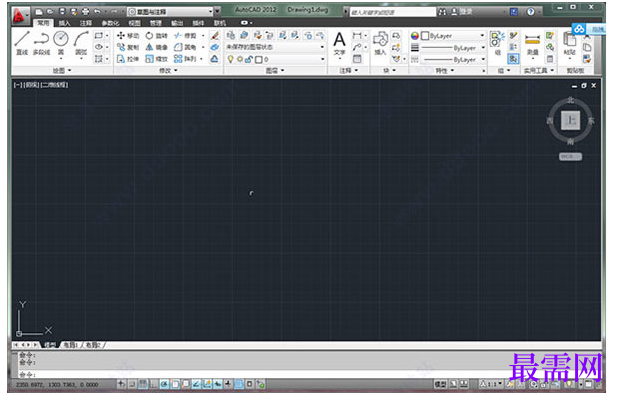The height and width of the screenshot is (399, 621).
Task: Select the Rotate (旋转) tool
Action: pyautogui.click(x=156, y=36)
